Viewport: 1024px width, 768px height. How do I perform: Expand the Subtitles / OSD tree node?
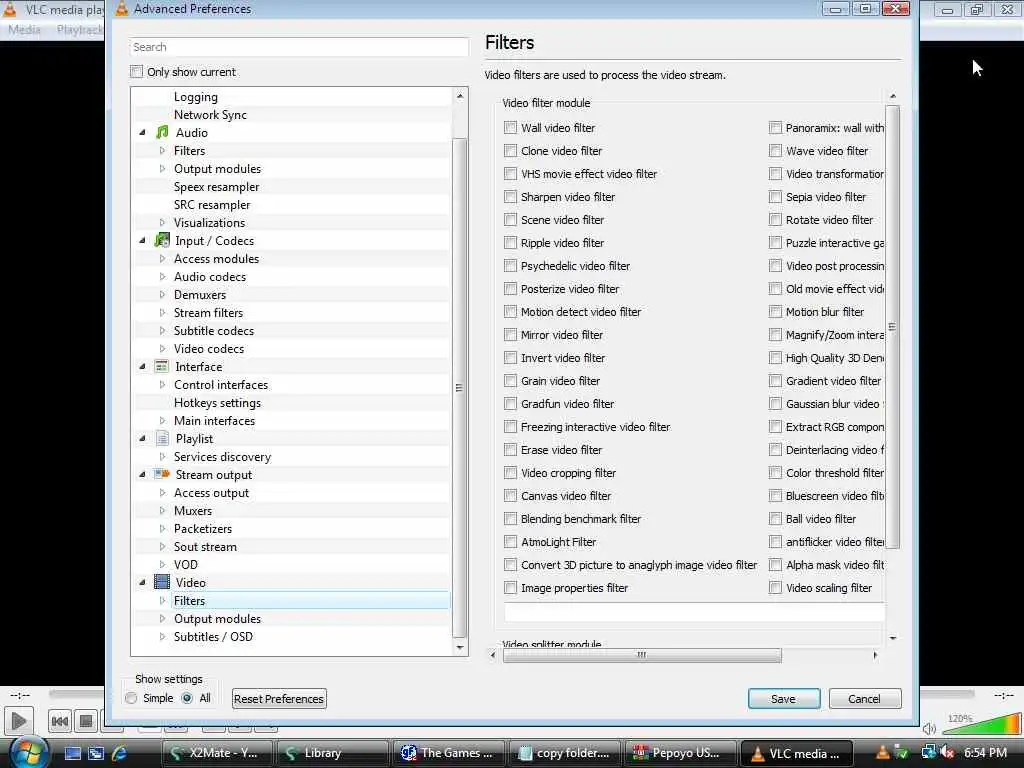[x=162, y=636]
